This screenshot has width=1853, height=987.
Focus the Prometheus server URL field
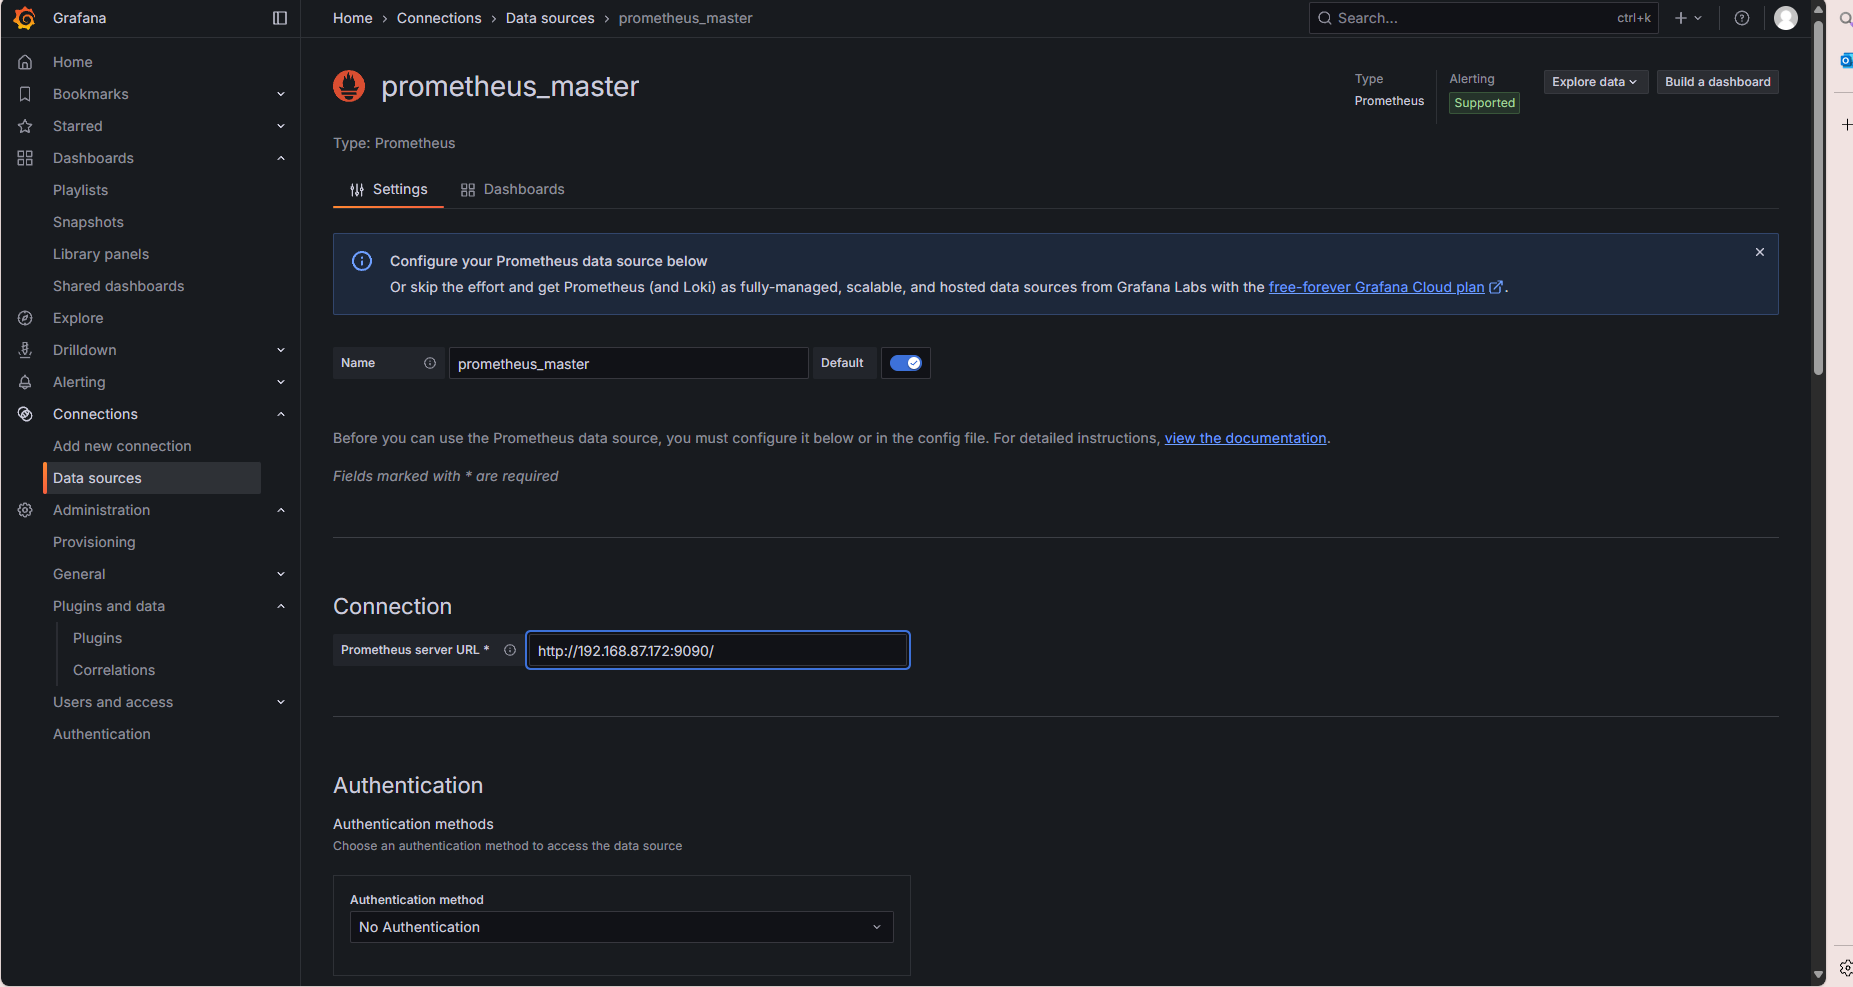pyautogui.click(x=718, y=650)
